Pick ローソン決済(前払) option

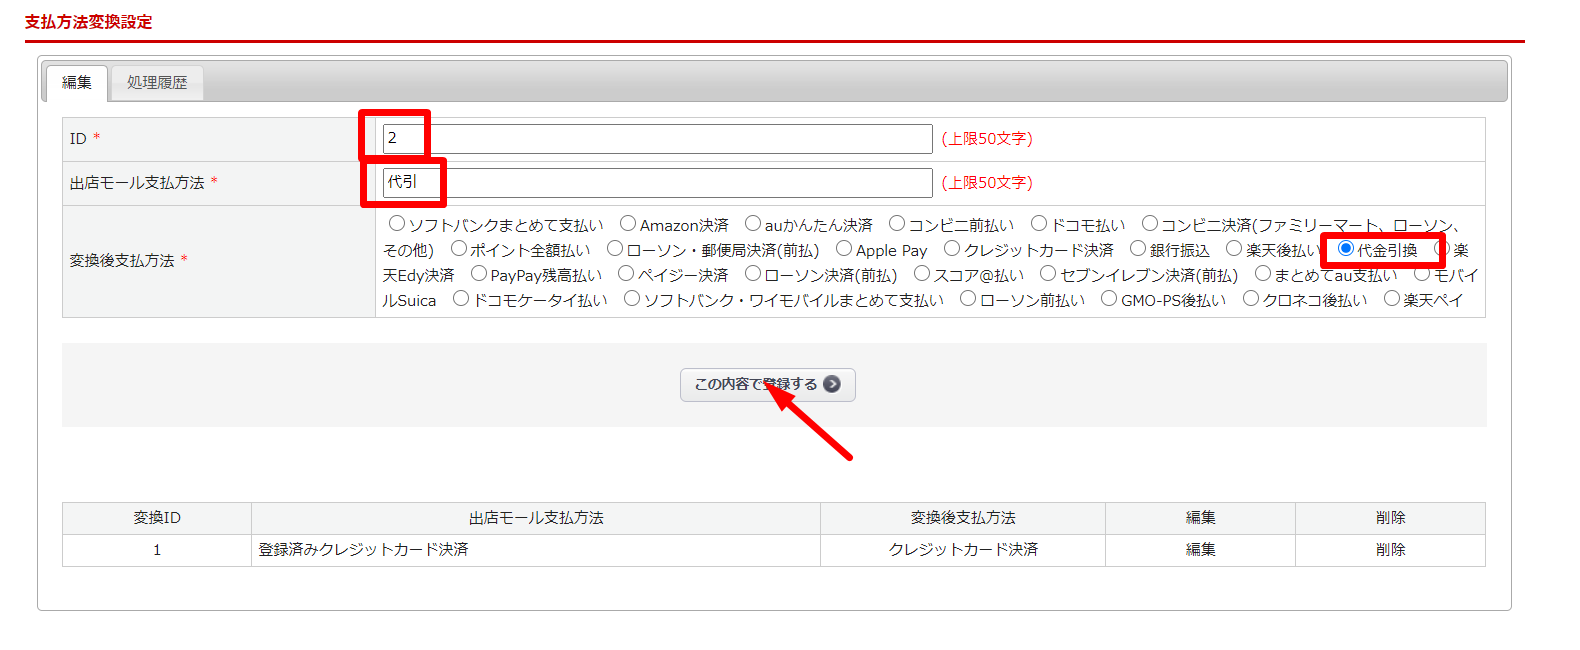tap(753, 273)
